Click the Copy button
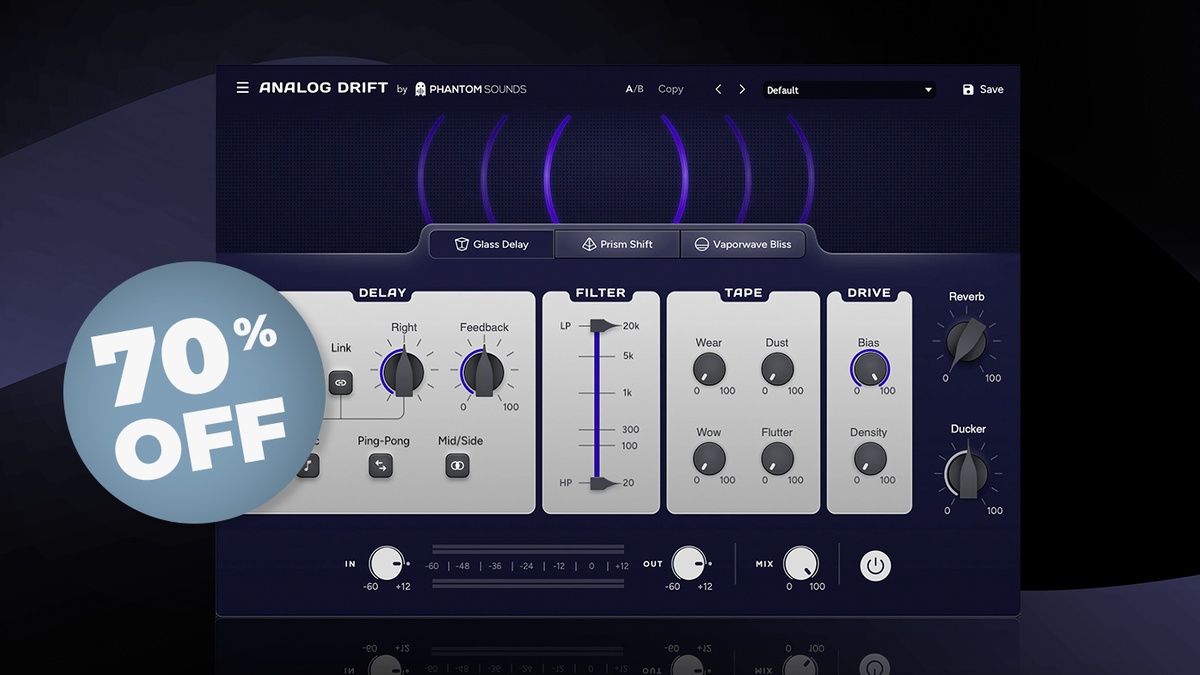The width and height of the screenshot is (1200, 675). pyautogui.click(x=671, y=90)
